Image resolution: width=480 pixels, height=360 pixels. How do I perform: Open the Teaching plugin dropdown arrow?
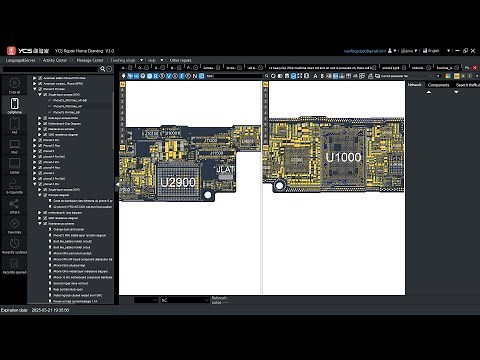click(x=141, y=60)
